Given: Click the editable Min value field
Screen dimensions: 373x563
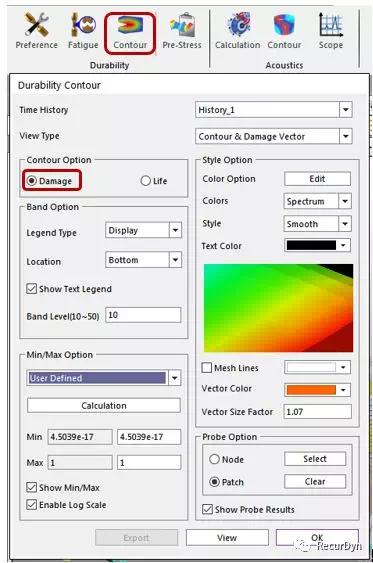Looking at the screenshot, I should tap(149, 437).
